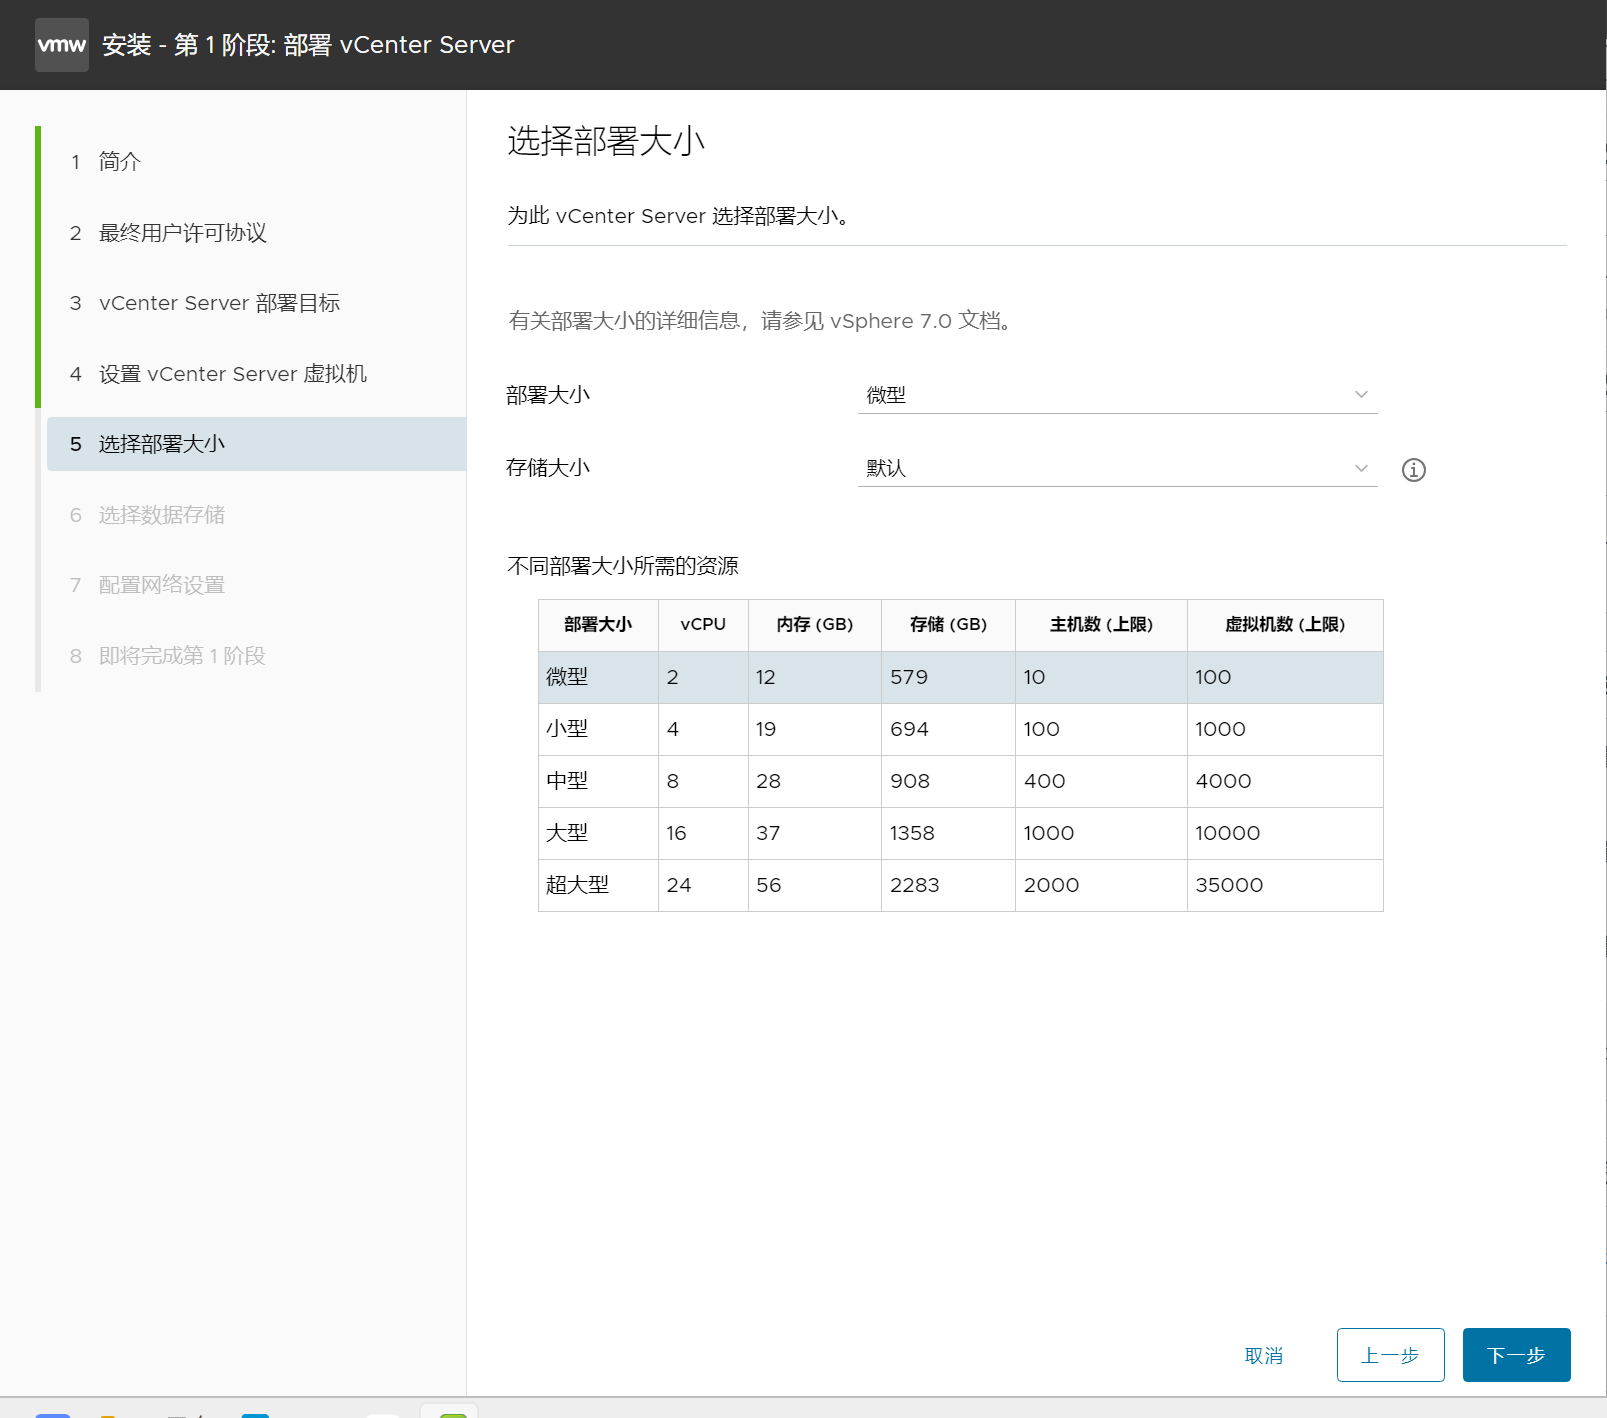This screenshot has height=1418, width=1607.
Task: Click the 微型 row in table
Action: [961, 677]
